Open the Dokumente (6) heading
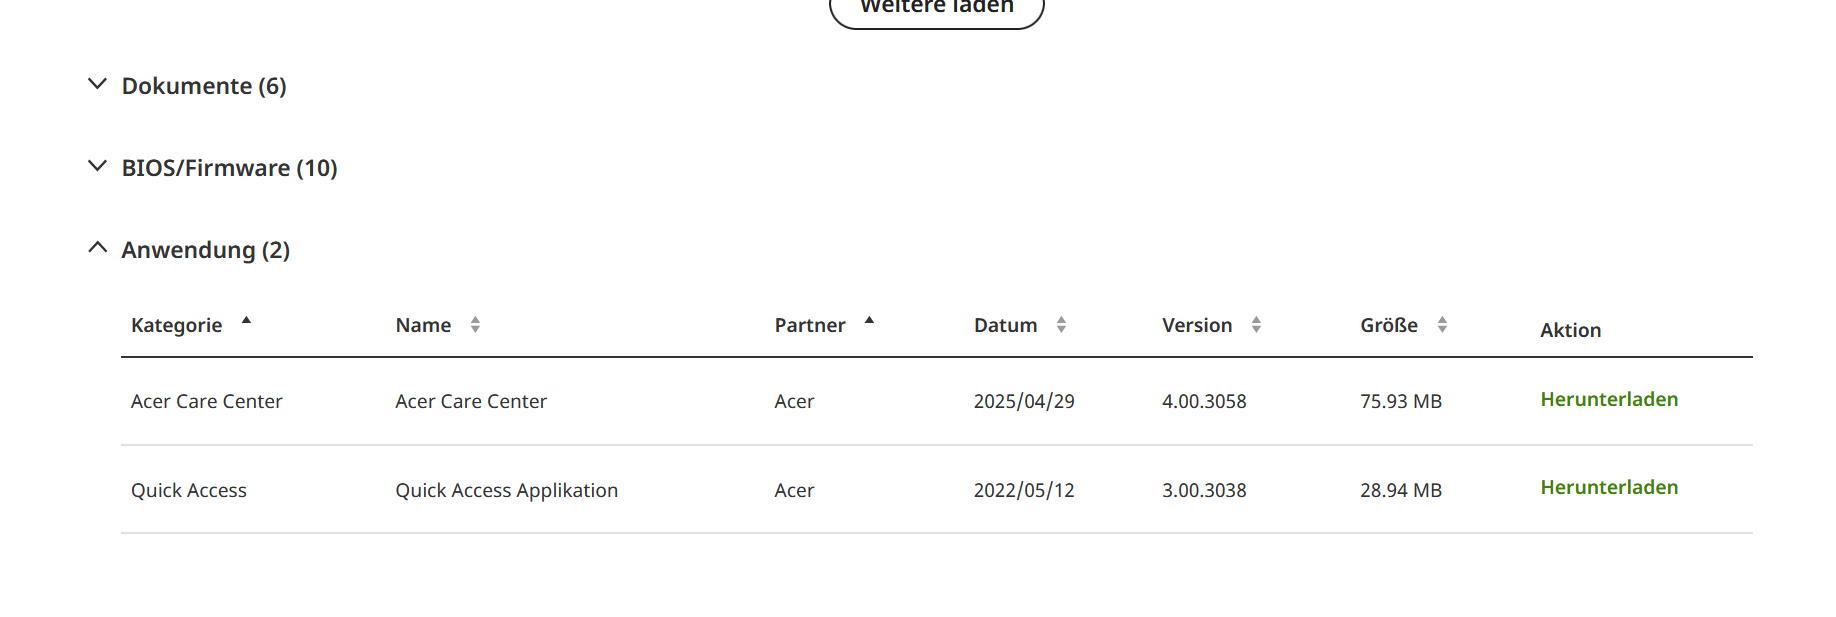Image resolution: width=1836 pixels, height=617 pixels. coord(204,86)
